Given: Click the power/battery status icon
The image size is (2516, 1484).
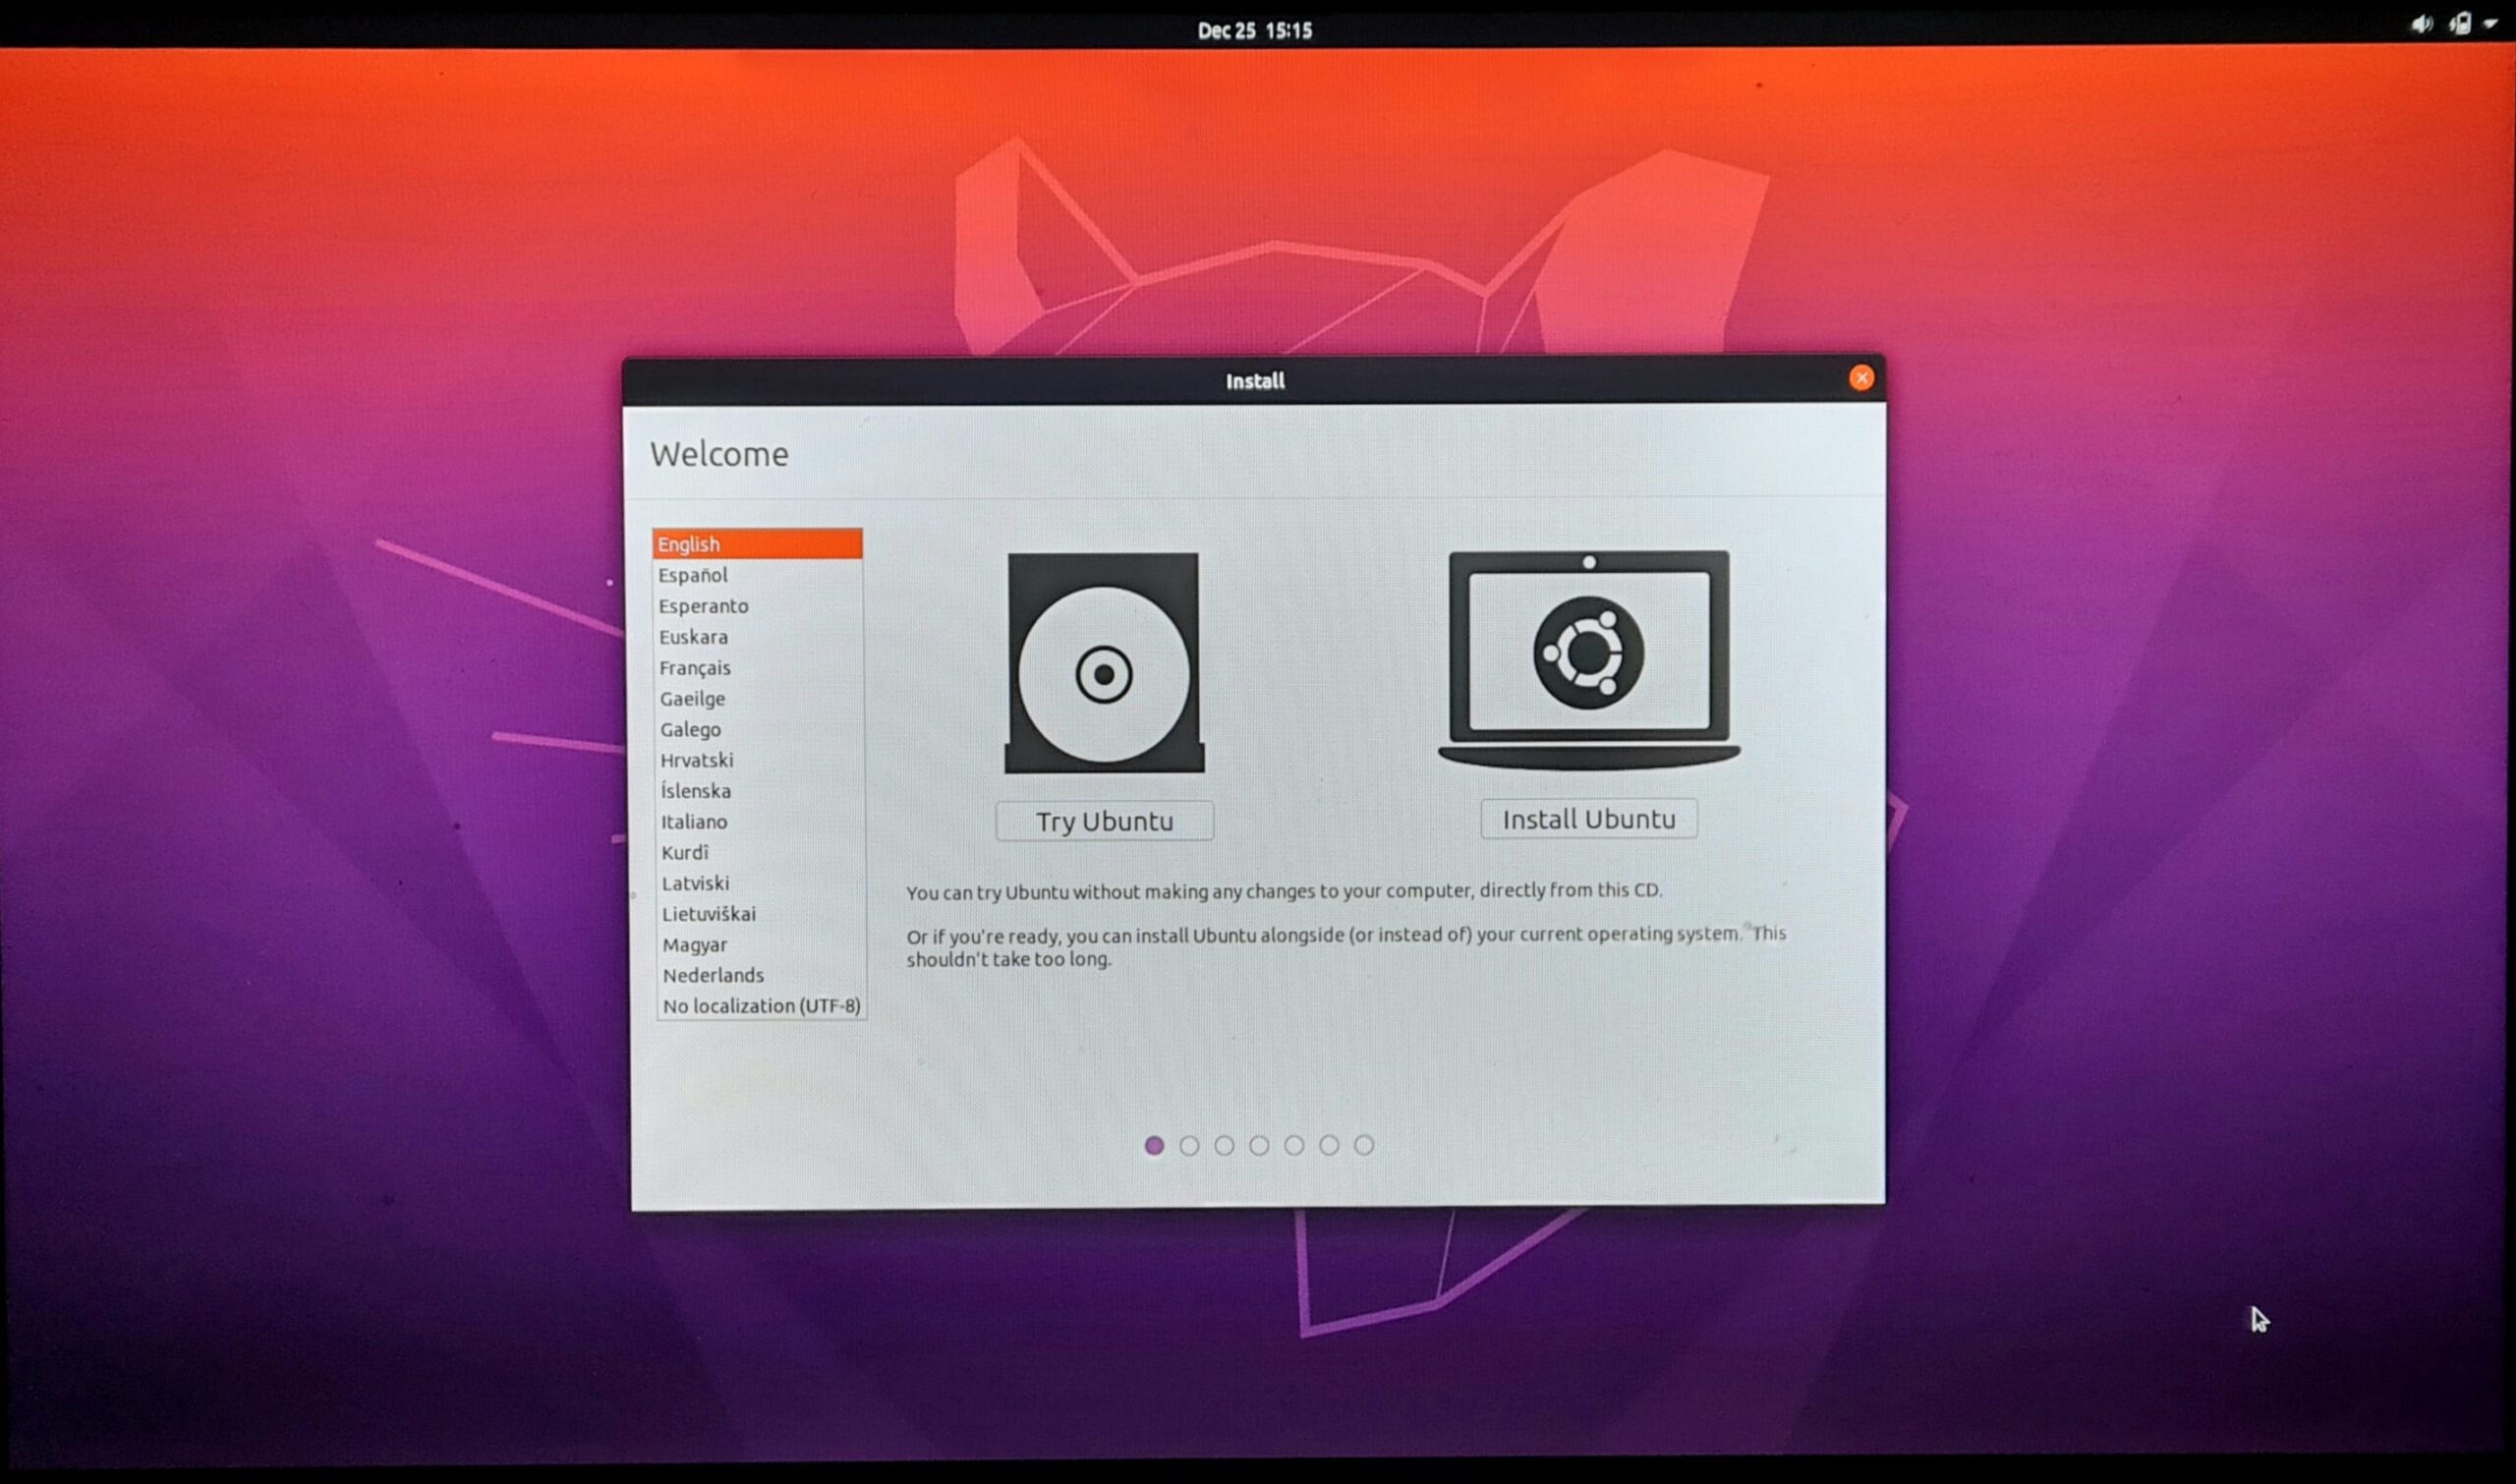Looking at the screenshot, I should tap(2459, 24).
